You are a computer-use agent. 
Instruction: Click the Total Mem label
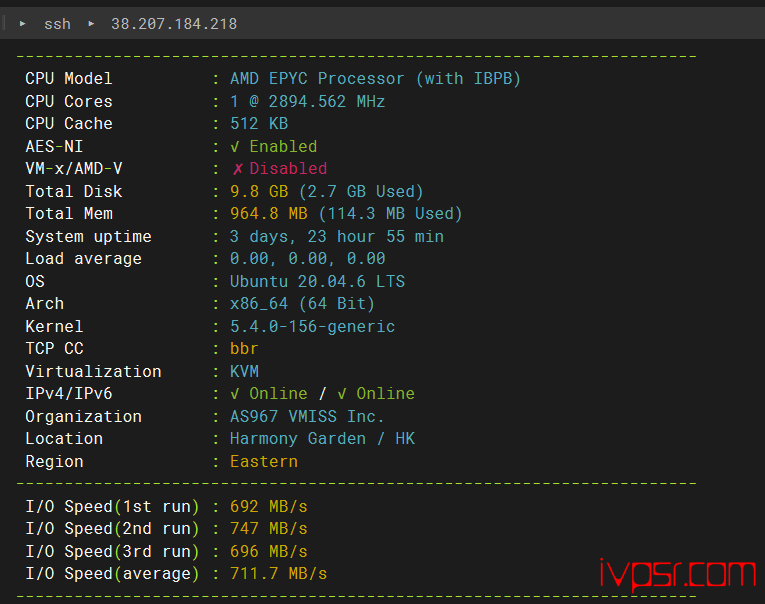tap(69, 214)
